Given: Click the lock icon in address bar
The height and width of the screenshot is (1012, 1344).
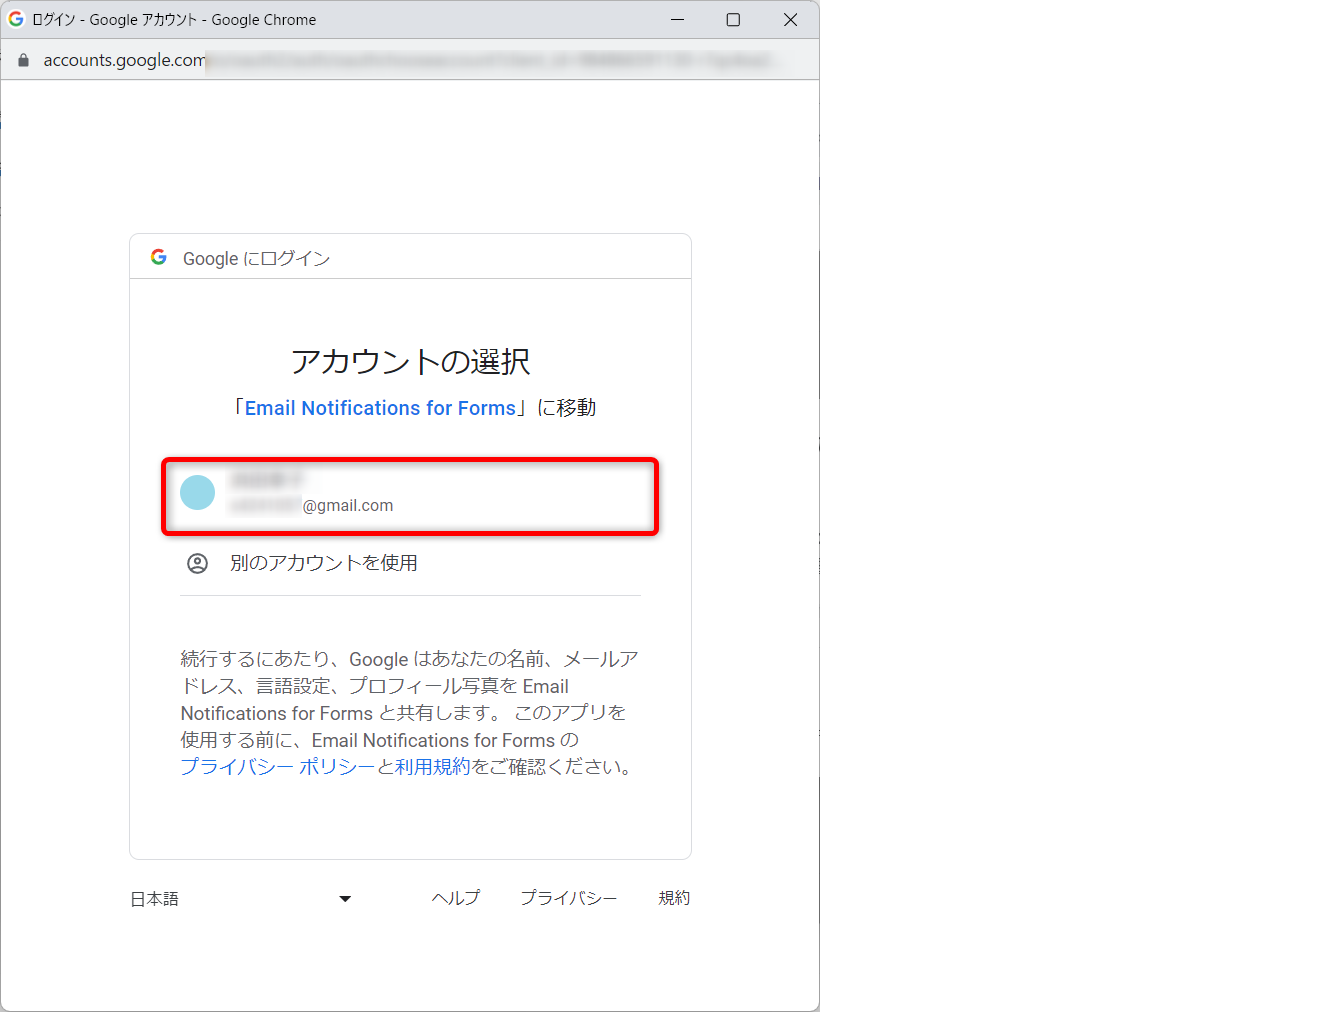Looking at the screenshot, I should tap(24, 60).
